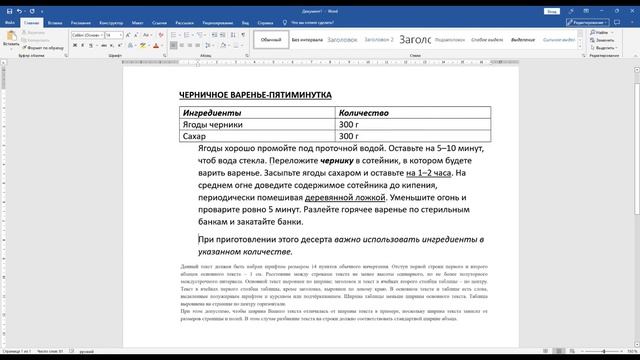The image size is (640, 360).
Task: Decrease paragraph indent
Action: pos(215,35)
